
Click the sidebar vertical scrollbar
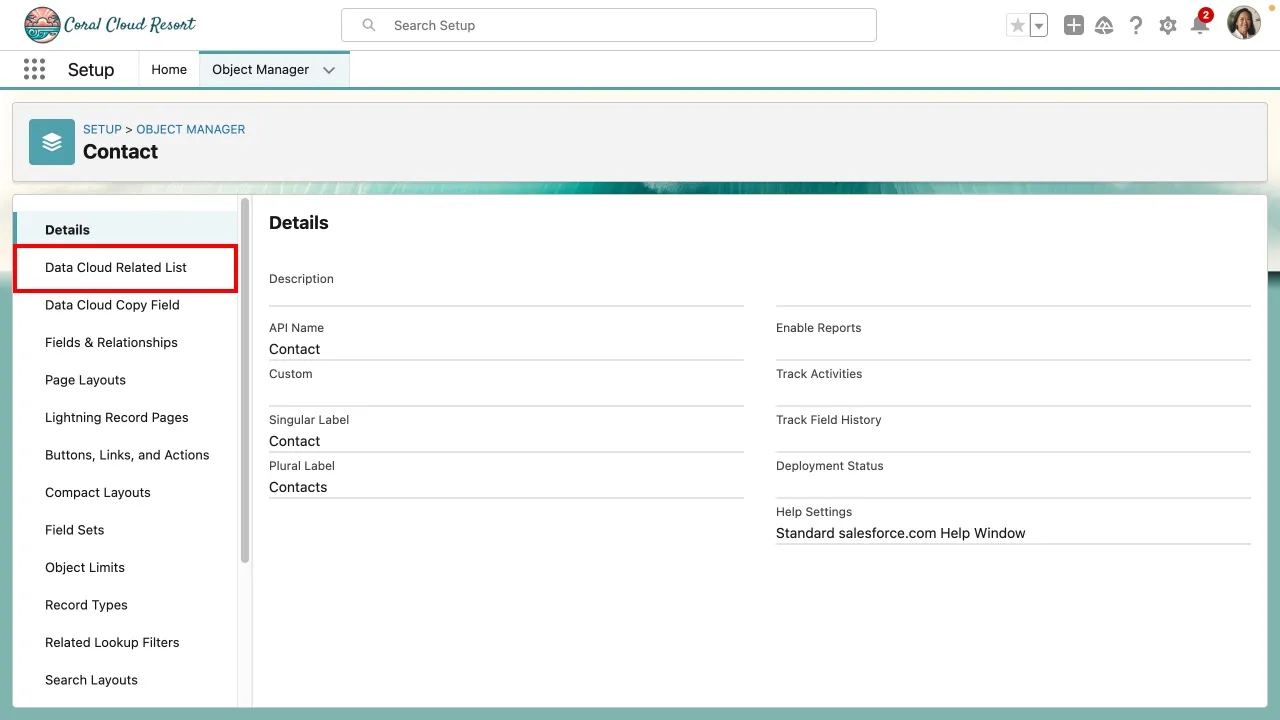[x=245, y=380]
